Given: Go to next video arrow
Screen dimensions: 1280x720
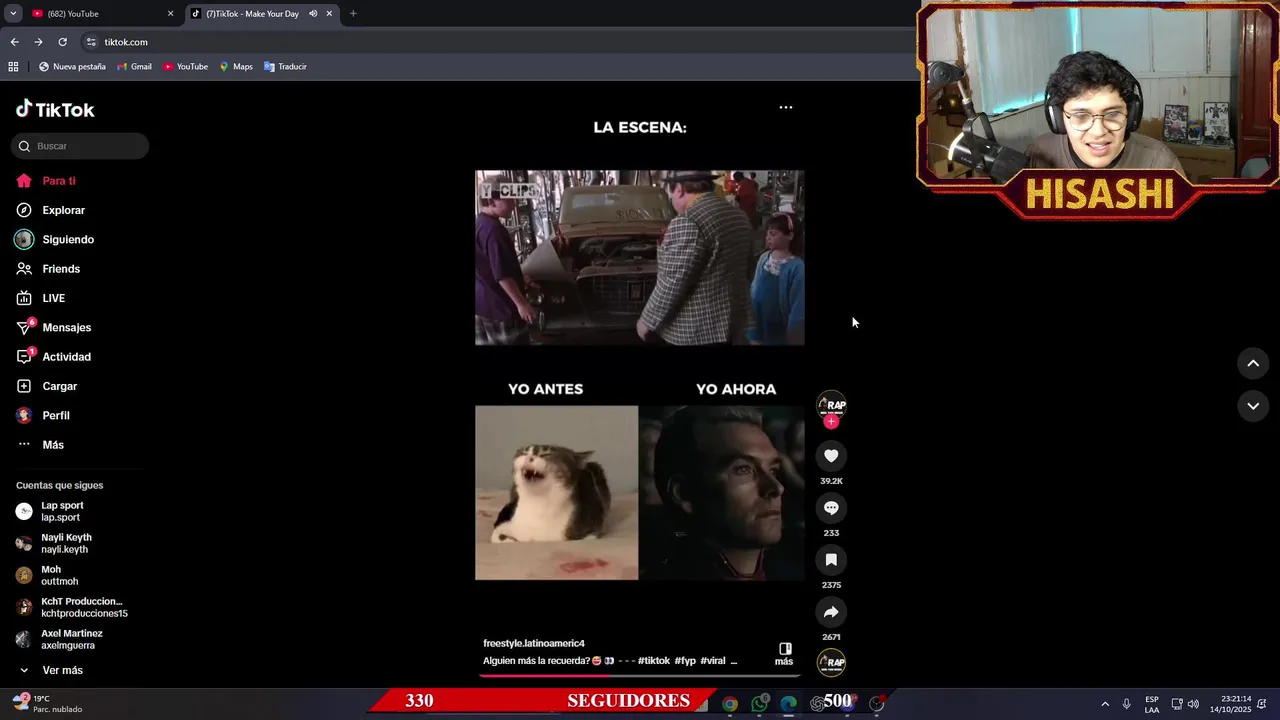Looking at the screenshot, I should tap(1253, 406).
